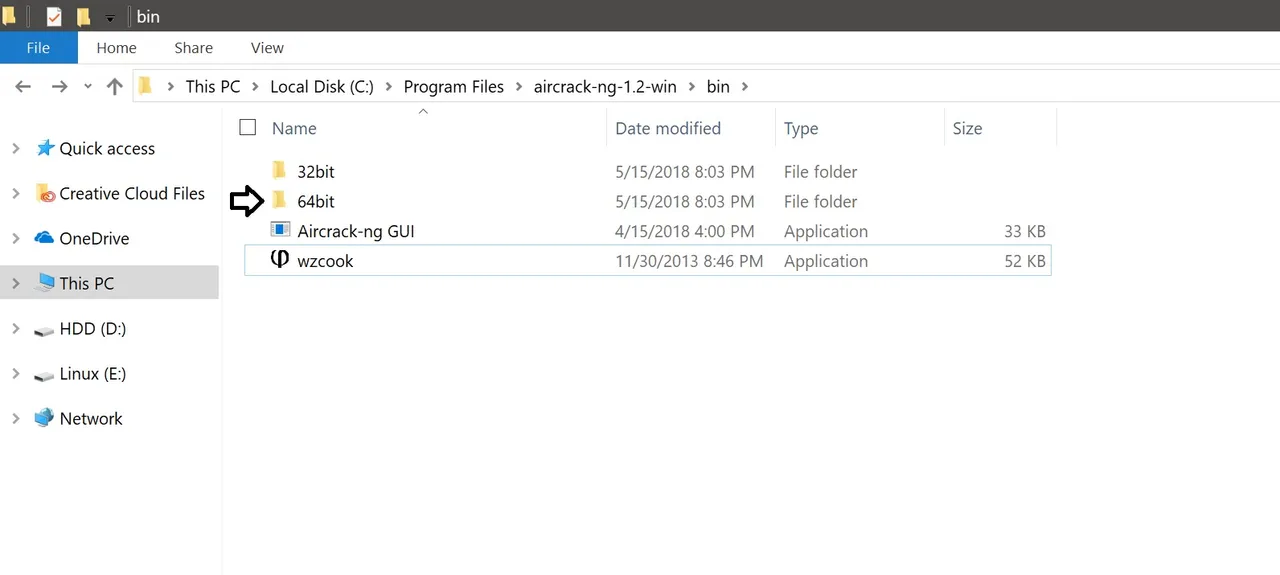
Task: Click the Quick access star icon
Action: (x=44, y=148)
